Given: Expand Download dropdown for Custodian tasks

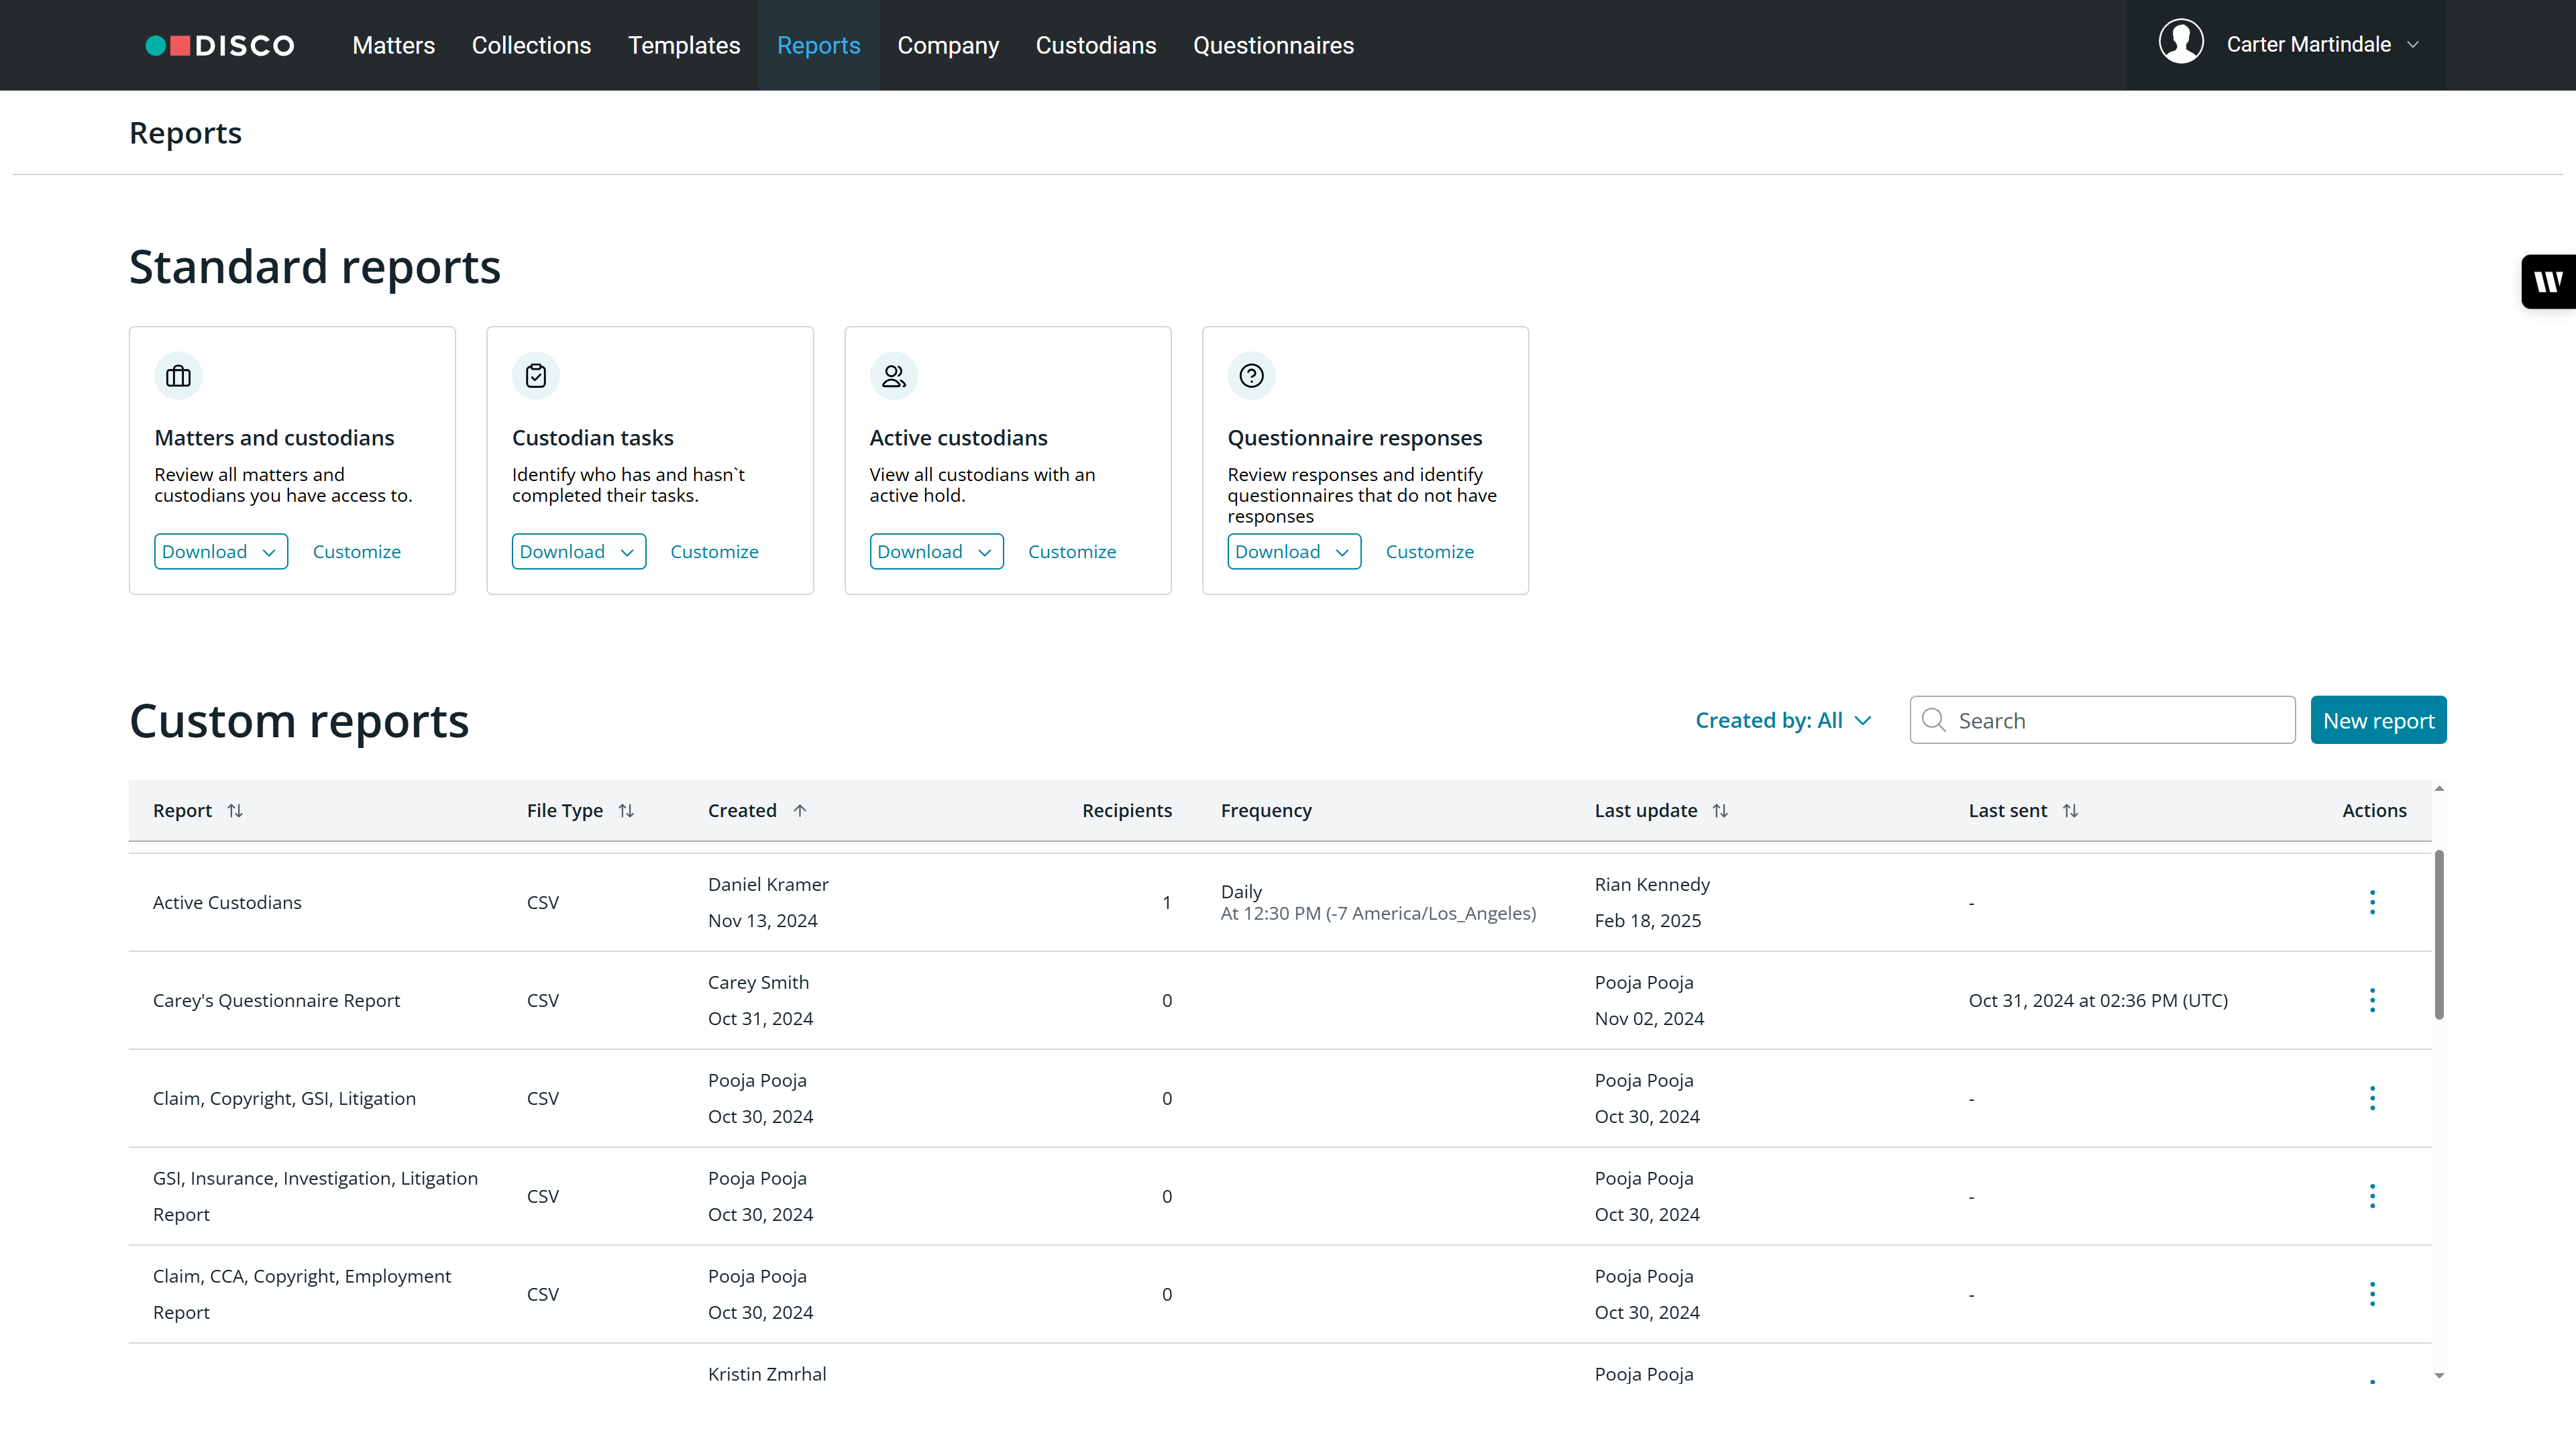Looking at the screenshot, I should click(578, 551).
